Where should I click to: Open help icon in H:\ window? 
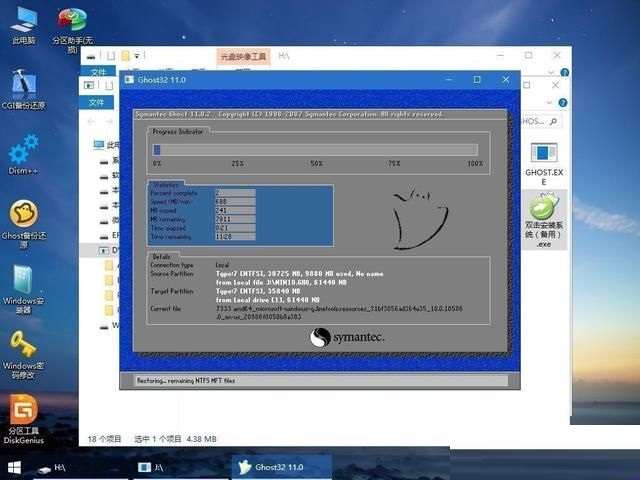565,73
